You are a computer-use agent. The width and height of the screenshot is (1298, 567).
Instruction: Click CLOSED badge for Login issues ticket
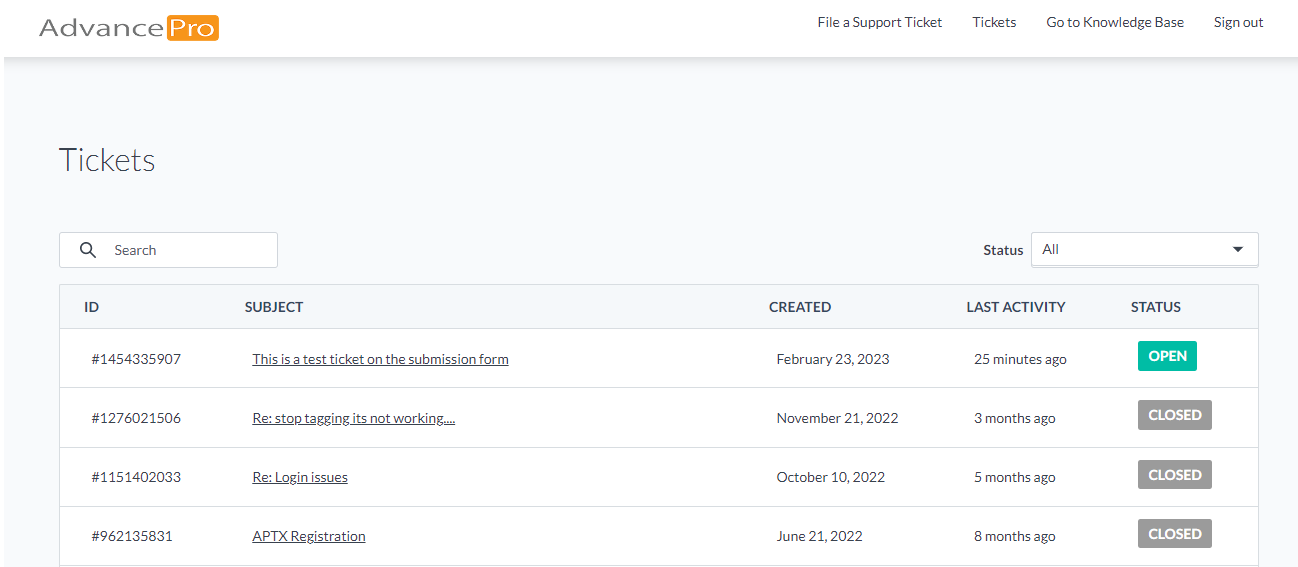tap(1174, 475)
